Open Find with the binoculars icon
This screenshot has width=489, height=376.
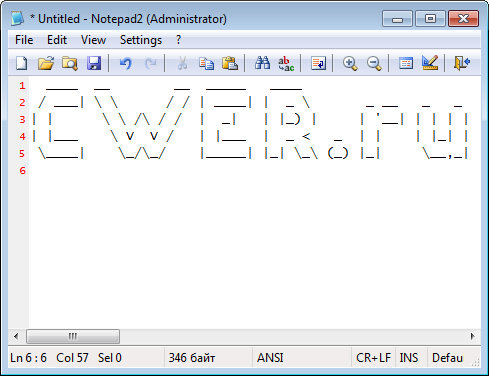[262, 63]
